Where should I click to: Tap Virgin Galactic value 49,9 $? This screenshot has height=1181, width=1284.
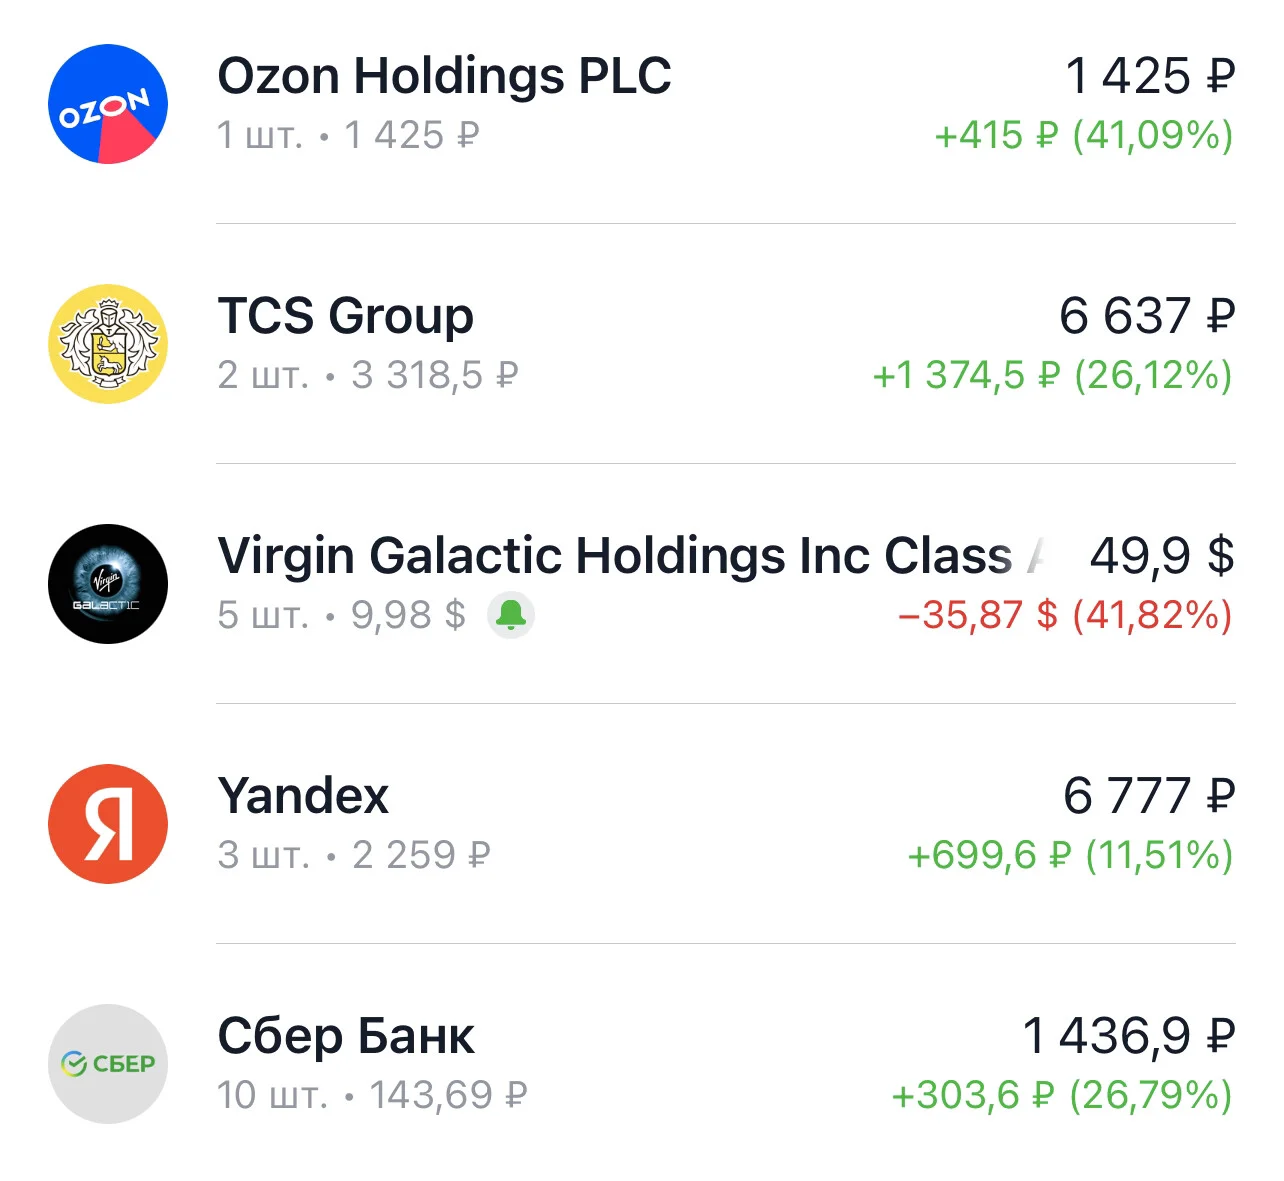[x=1162, y=556]
